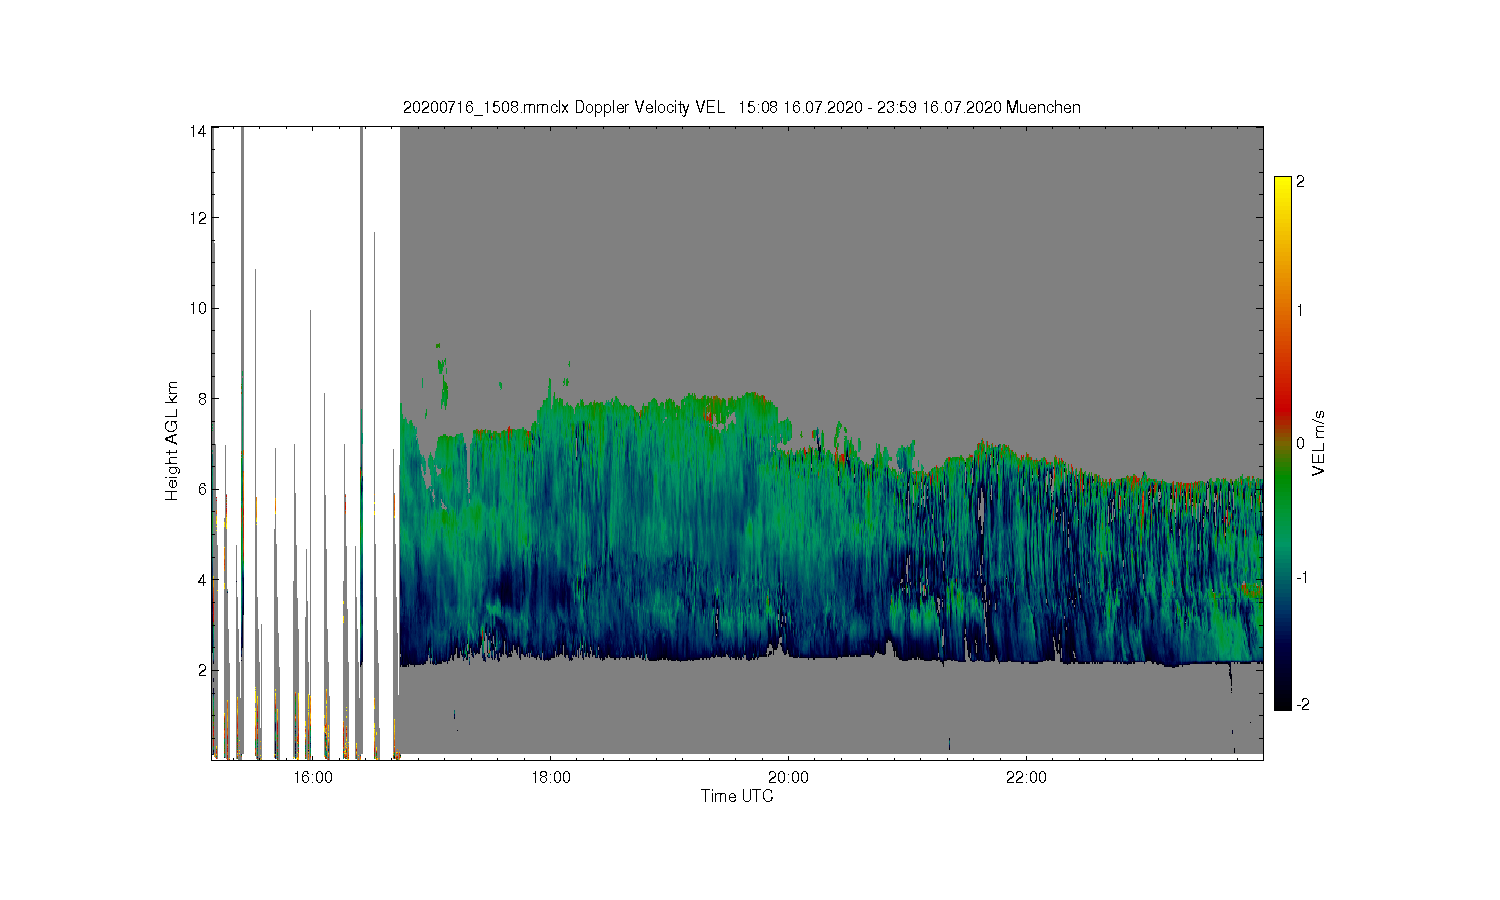Select the Height AGL km axis title
This screenshot has width=1500, height=900.
172,441
